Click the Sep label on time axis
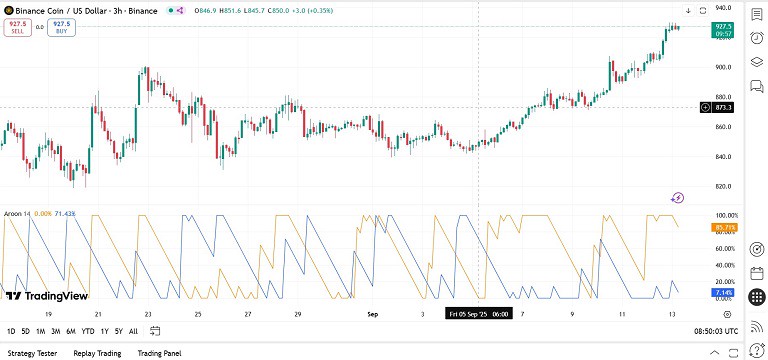 click(373, 314)
